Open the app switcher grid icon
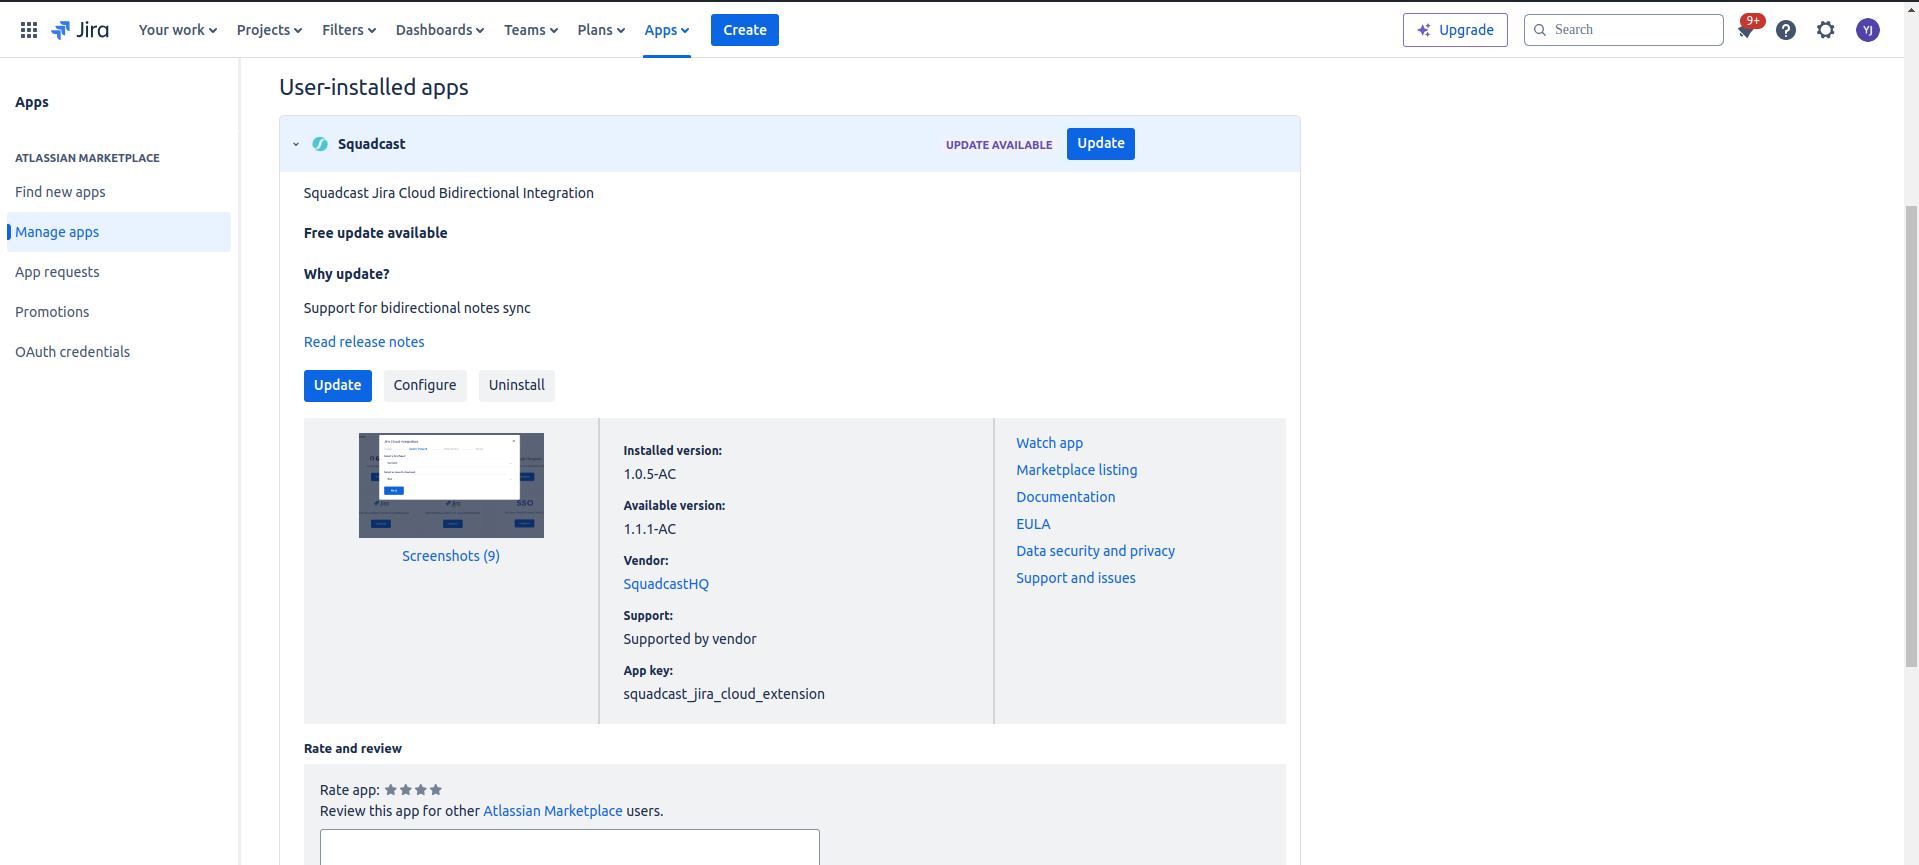Image resolution: width=1919 pixels, height=865 pixels. click(29, 30)
